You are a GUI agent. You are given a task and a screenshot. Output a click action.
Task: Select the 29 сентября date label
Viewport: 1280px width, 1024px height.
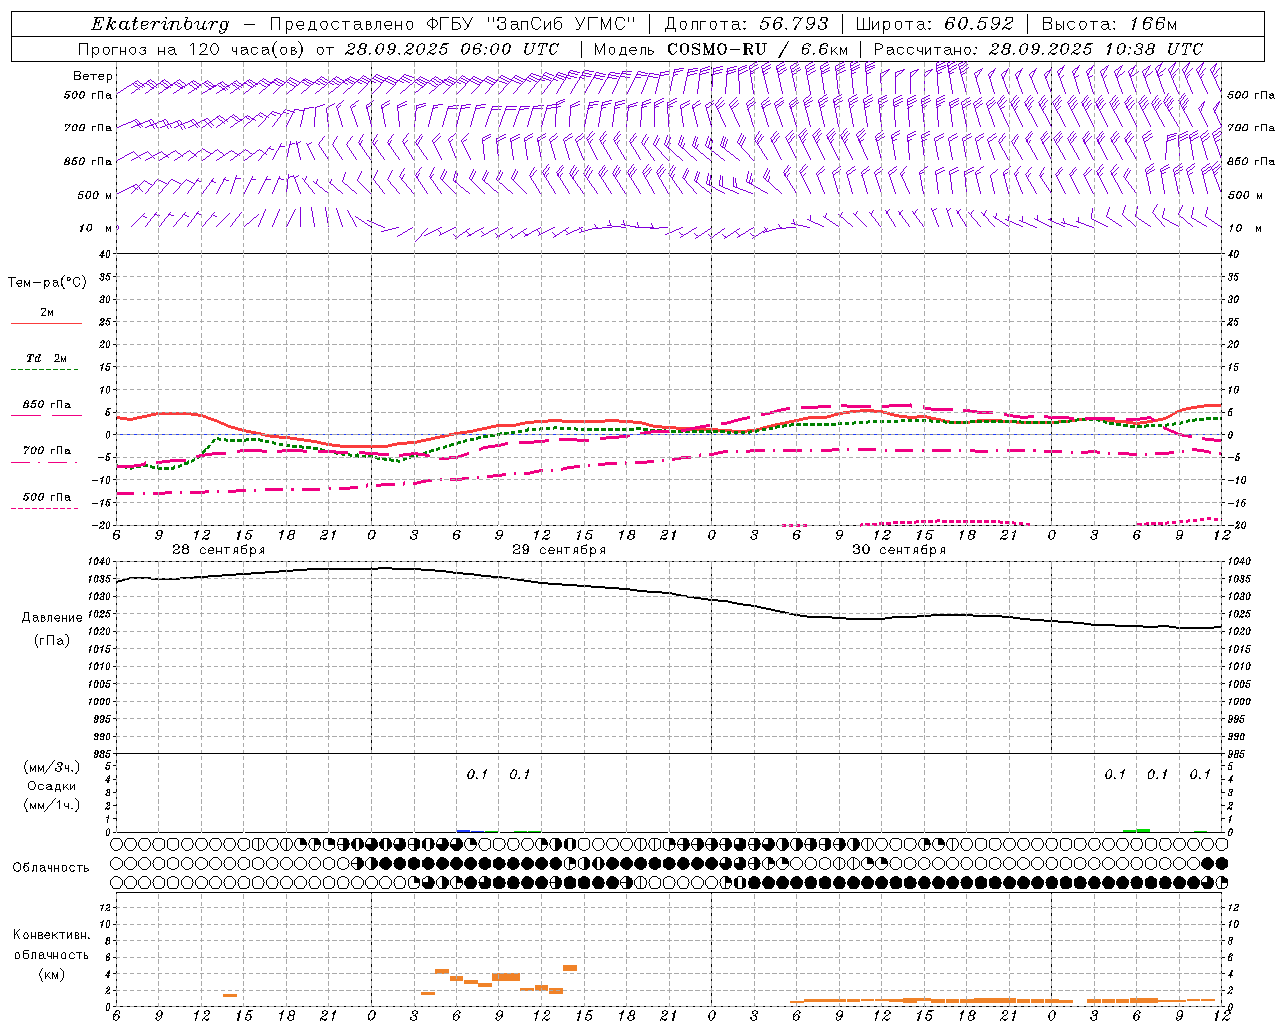coord(559,550)
